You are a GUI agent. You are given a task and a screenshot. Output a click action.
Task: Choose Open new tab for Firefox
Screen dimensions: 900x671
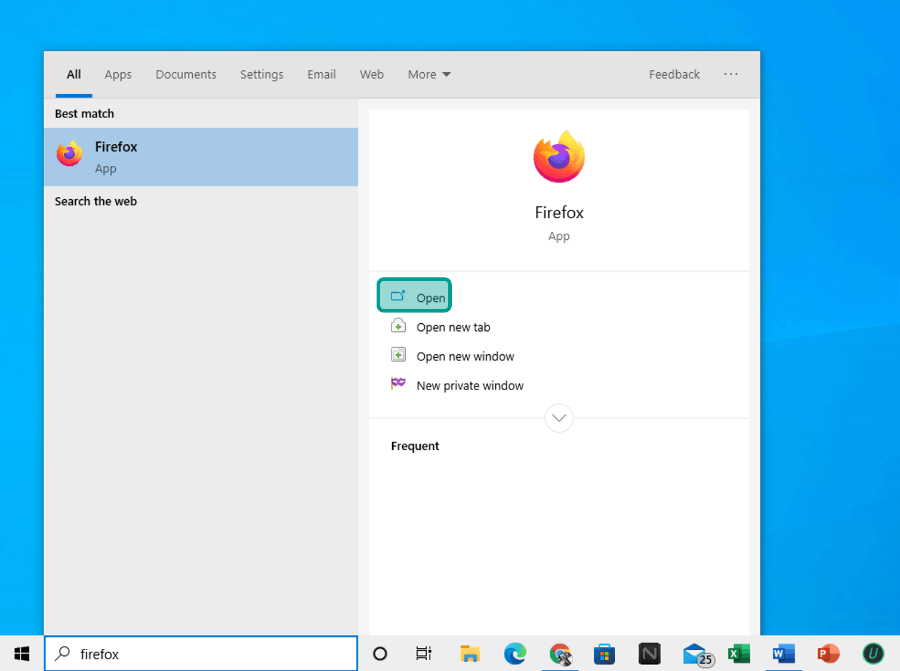(x=453, y=327)
